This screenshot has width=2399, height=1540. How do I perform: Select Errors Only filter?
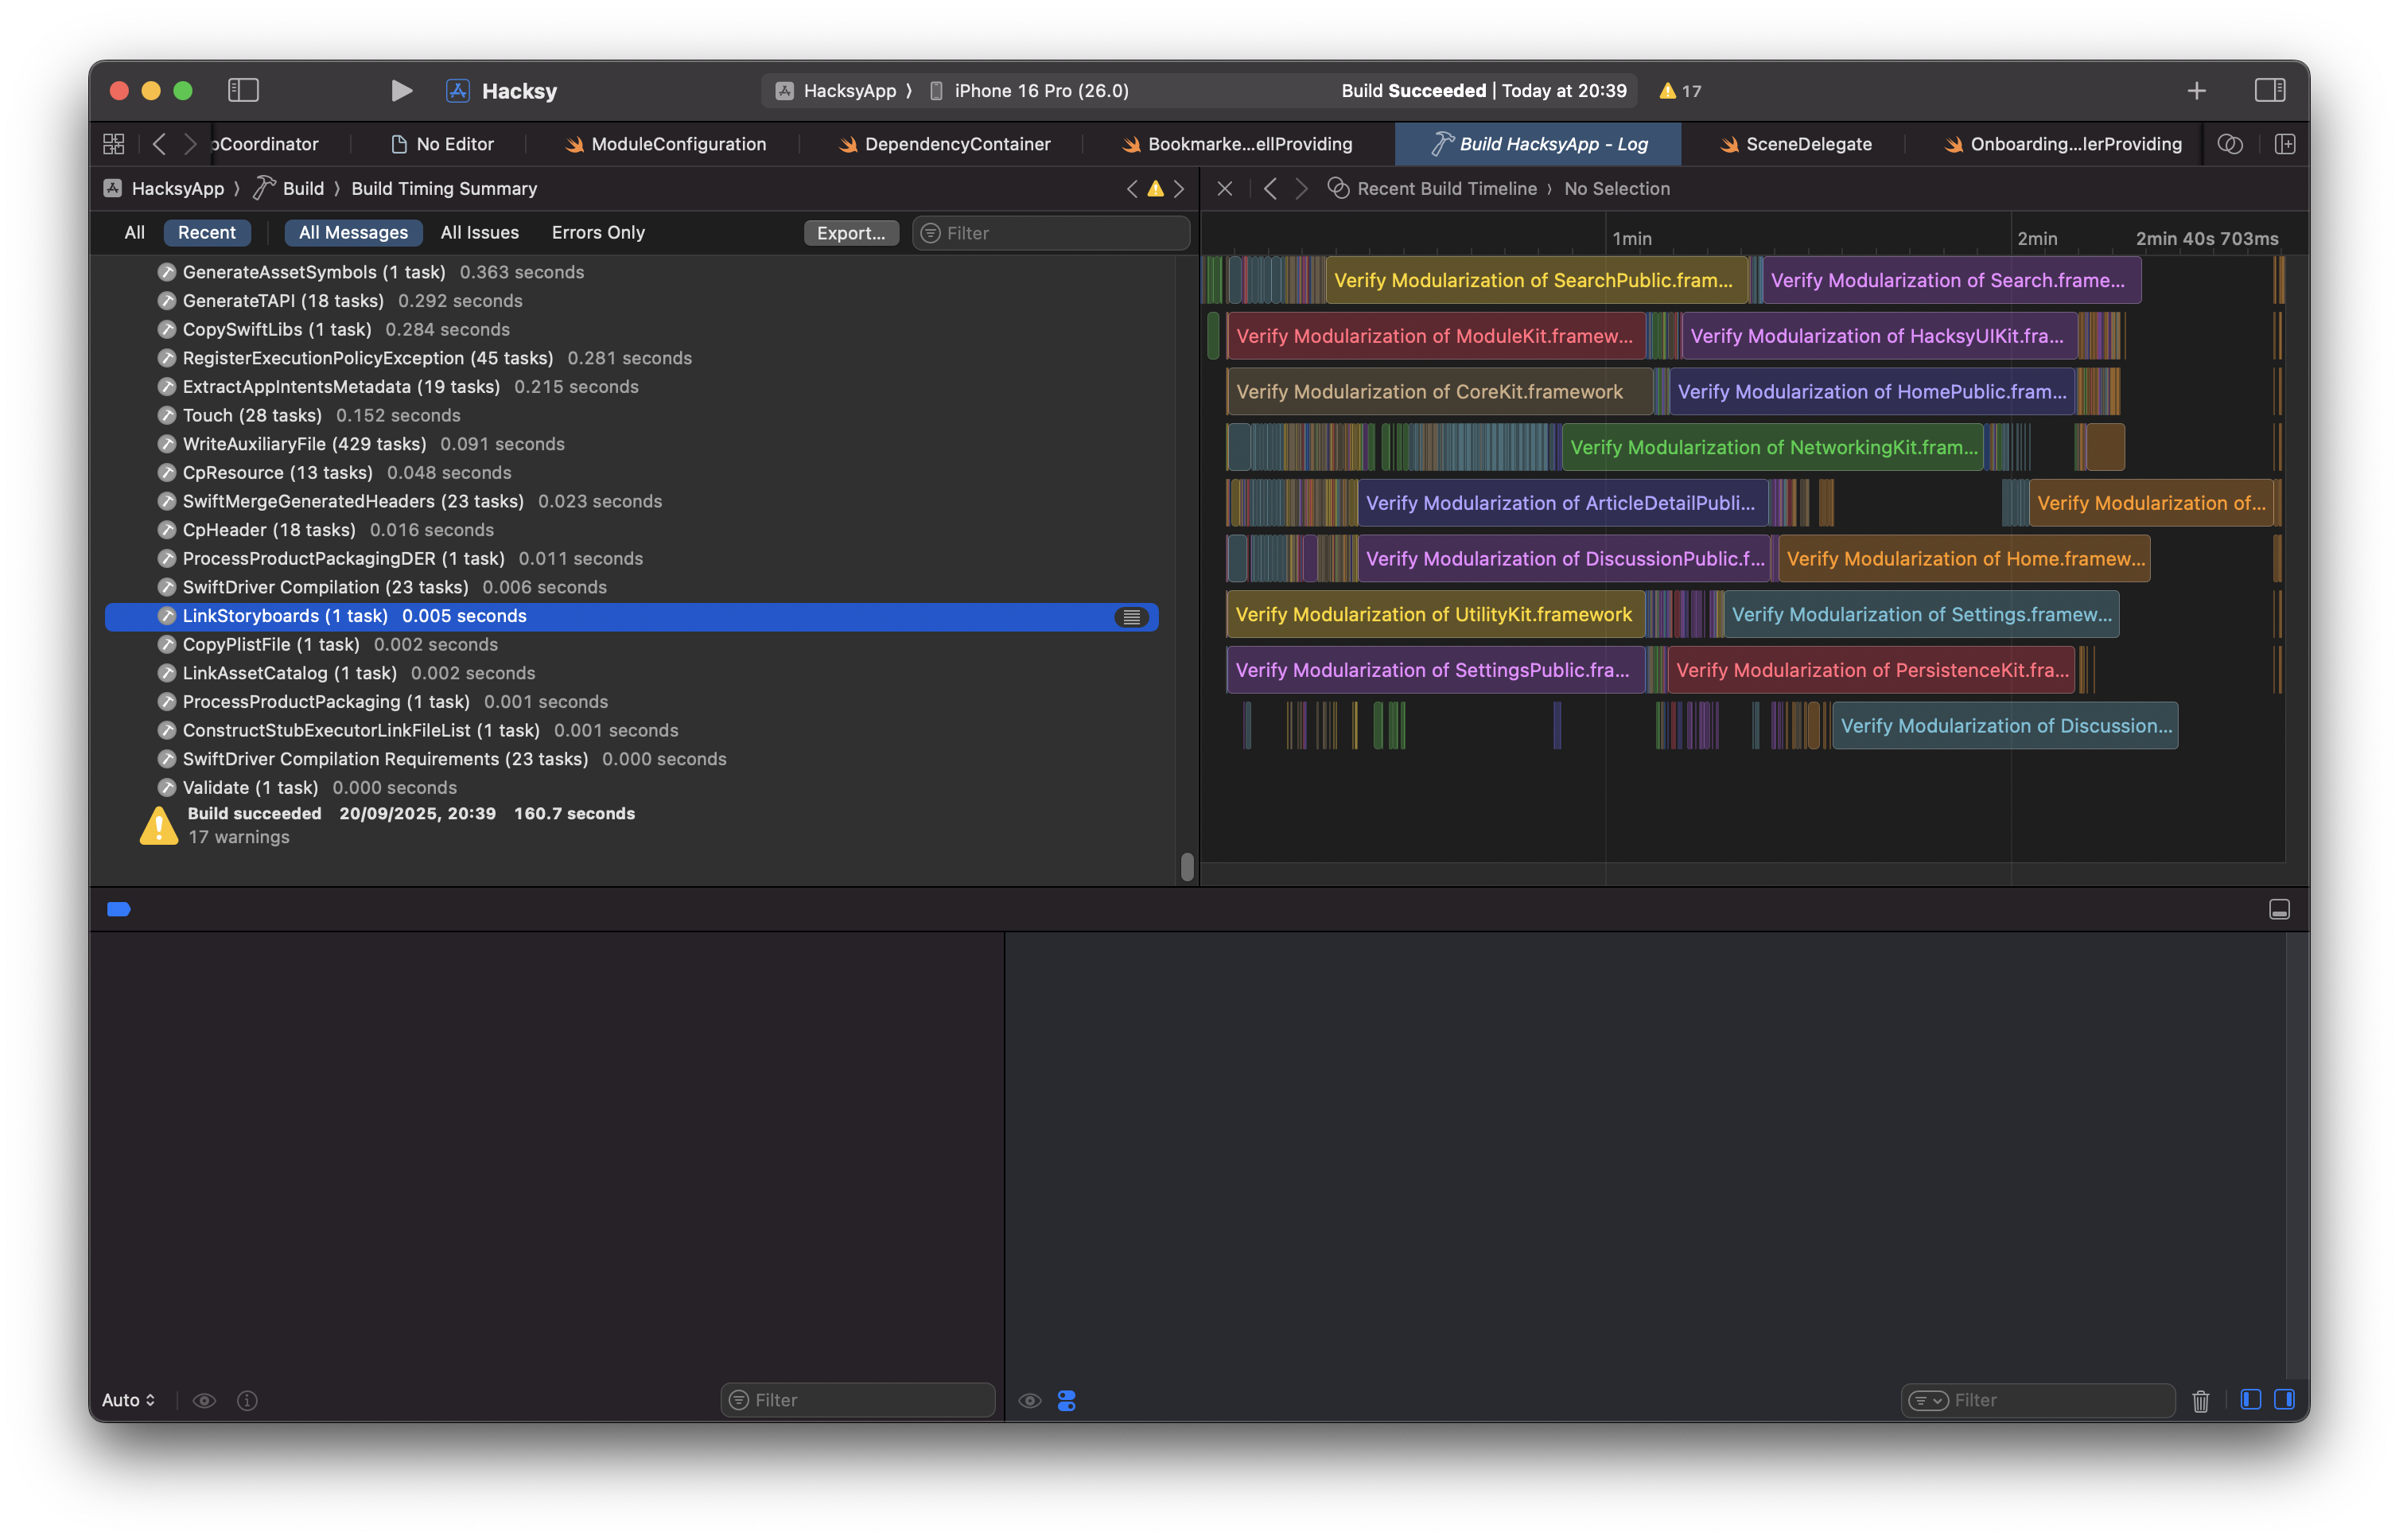(598, 233)
